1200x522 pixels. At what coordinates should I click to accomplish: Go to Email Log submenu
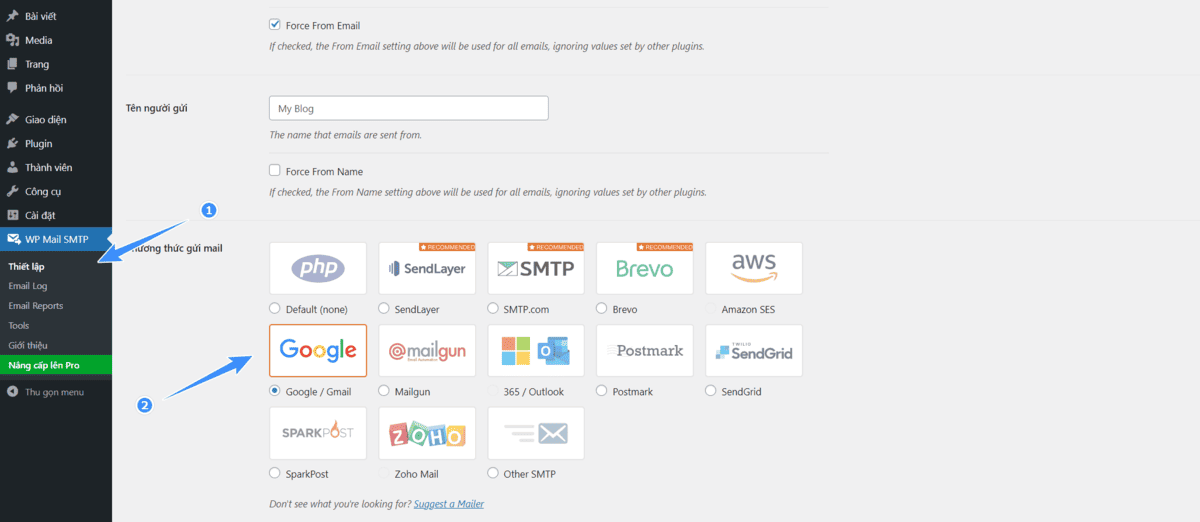point(28,286)
